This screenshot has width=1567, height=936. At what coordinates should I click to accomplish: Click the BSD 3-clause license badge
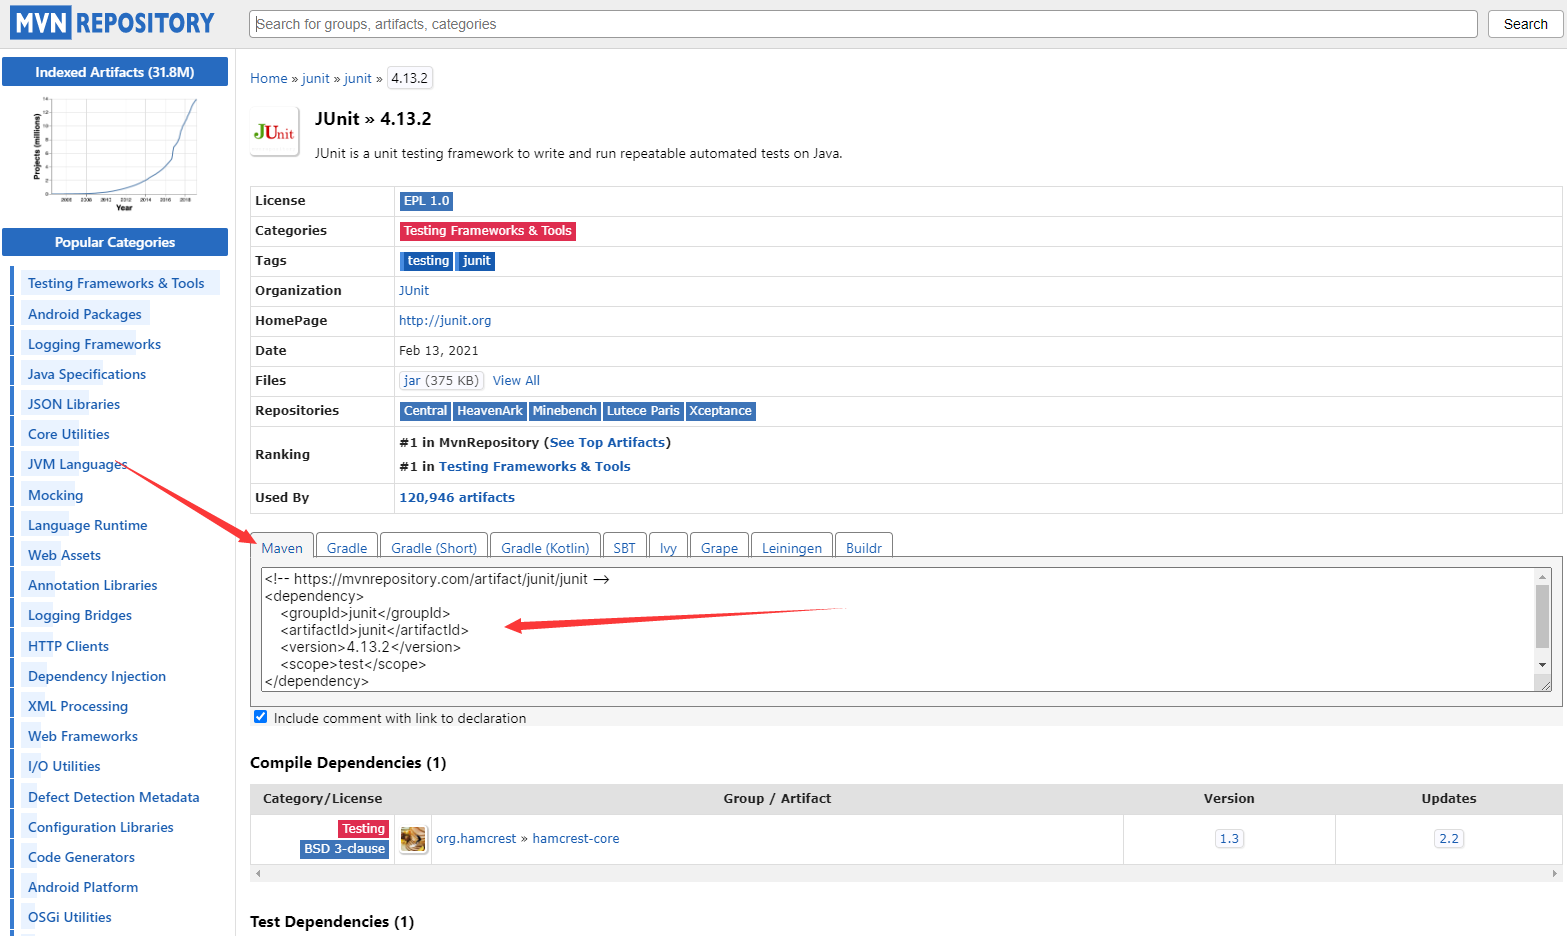[344, 849]
